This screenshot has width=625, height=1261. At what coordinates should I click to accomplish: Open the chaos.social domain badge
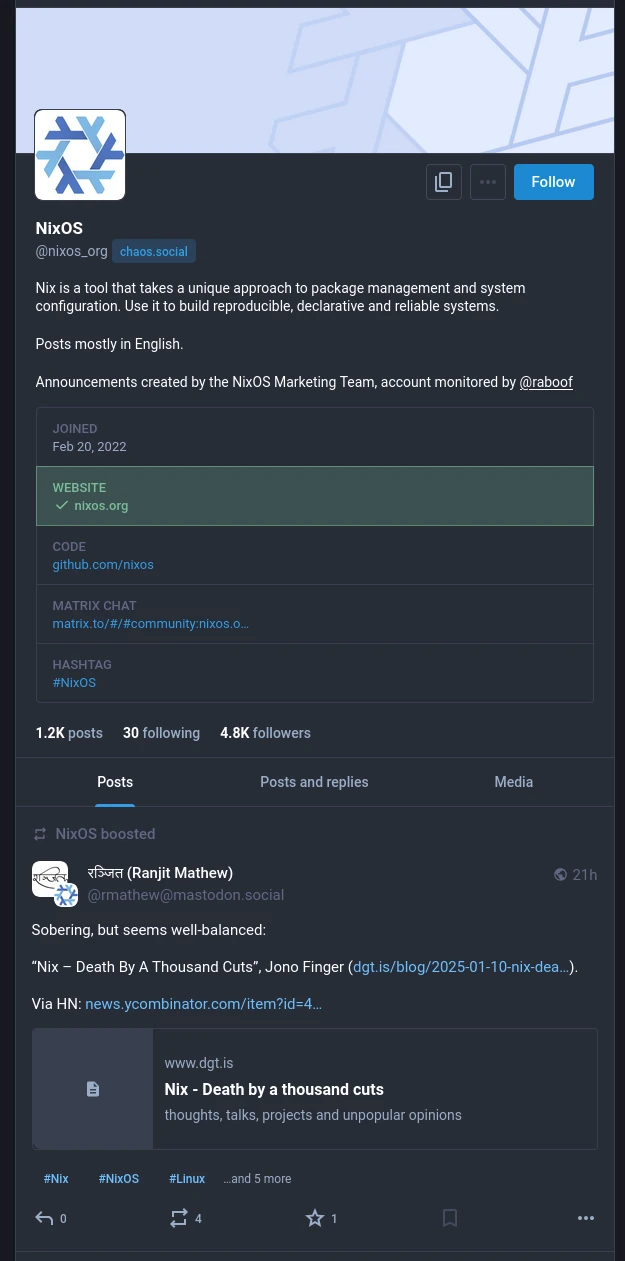click(x=153, y=252)
